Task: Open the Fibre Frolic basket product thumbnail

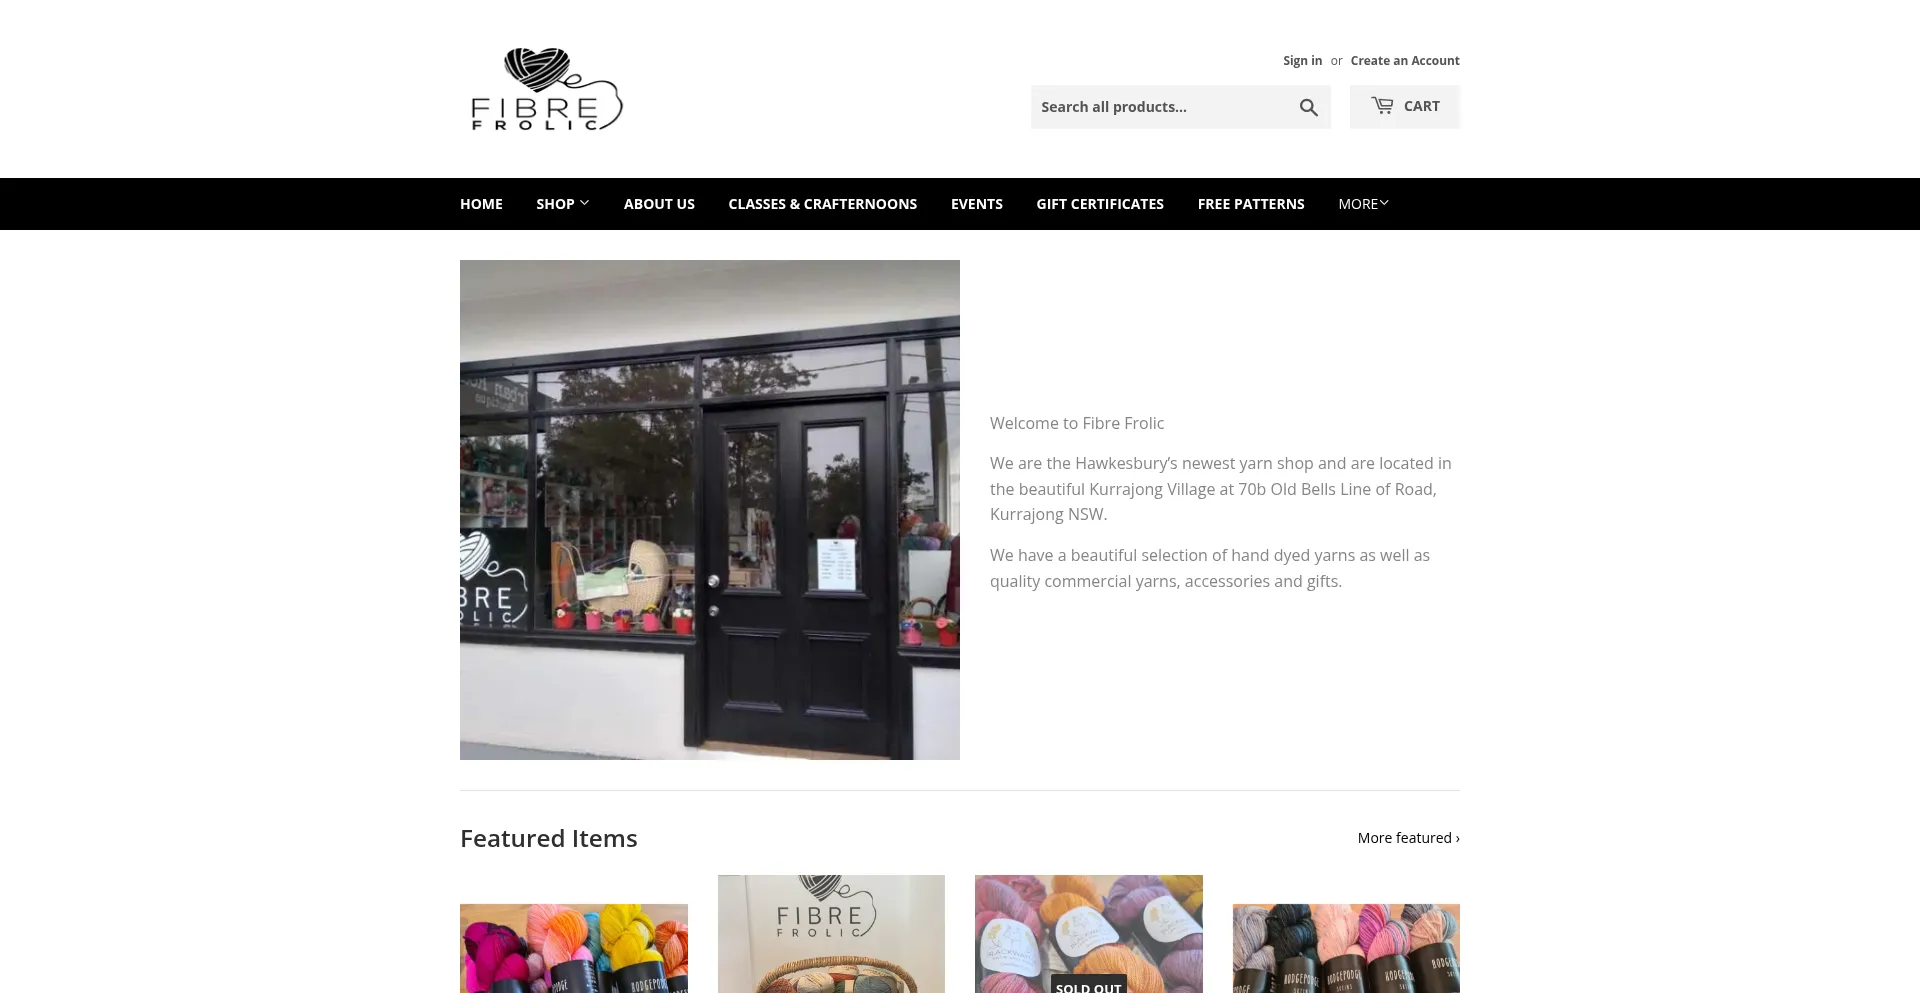Action: point(831,934)
